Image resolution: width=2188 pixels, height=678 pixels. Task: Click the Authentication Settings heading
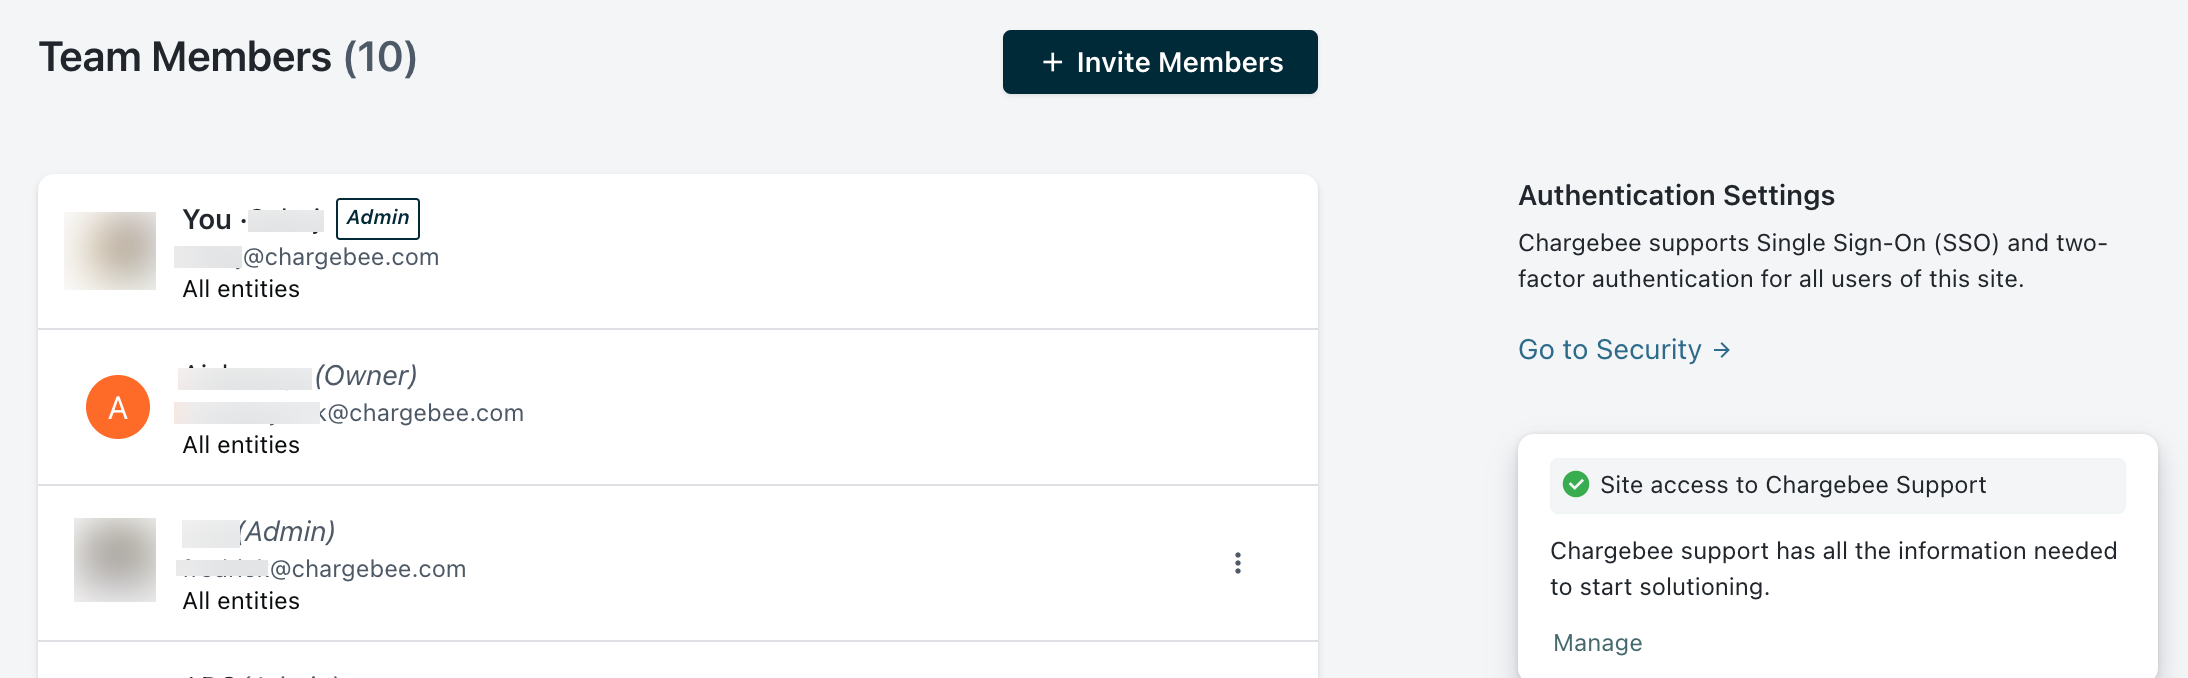coord(1676,195)
